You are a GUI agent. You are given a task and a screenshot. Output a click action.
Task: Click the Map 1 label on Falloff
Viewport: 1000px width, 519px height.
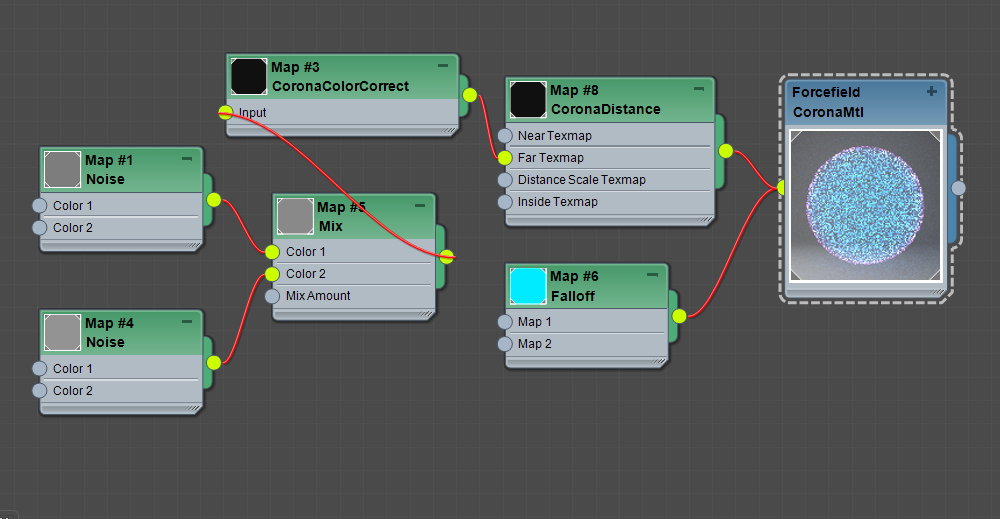point(534,322)
